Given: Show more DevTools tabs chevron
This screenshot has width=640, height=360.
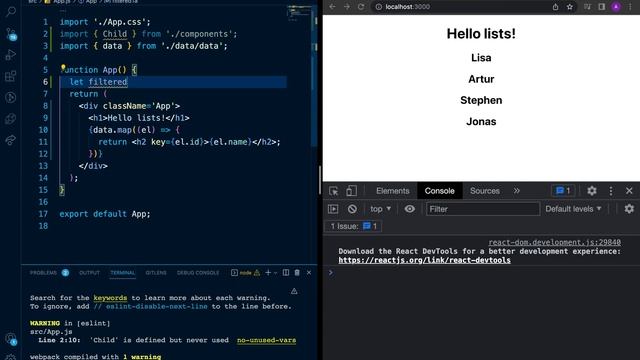Looking at the screenshot, I should [x=517, y=191].
